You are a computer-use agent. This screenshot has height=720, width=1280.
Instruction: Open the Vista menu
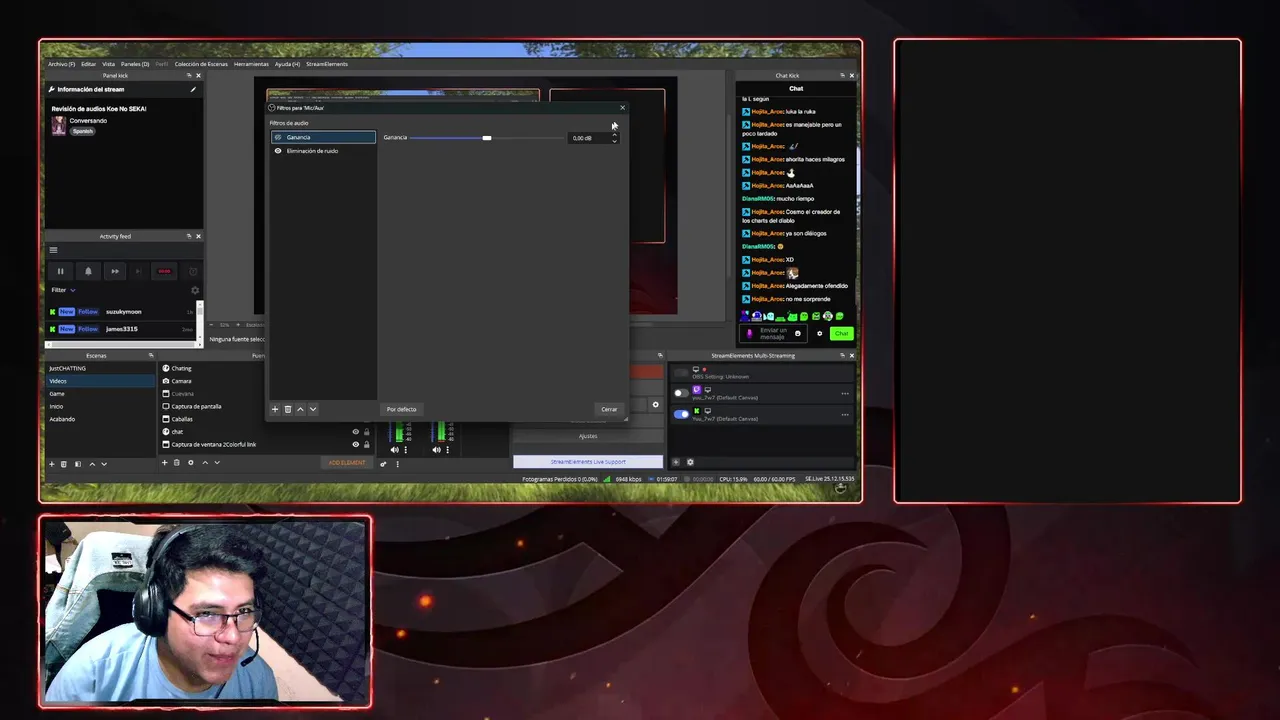(108, 64)
